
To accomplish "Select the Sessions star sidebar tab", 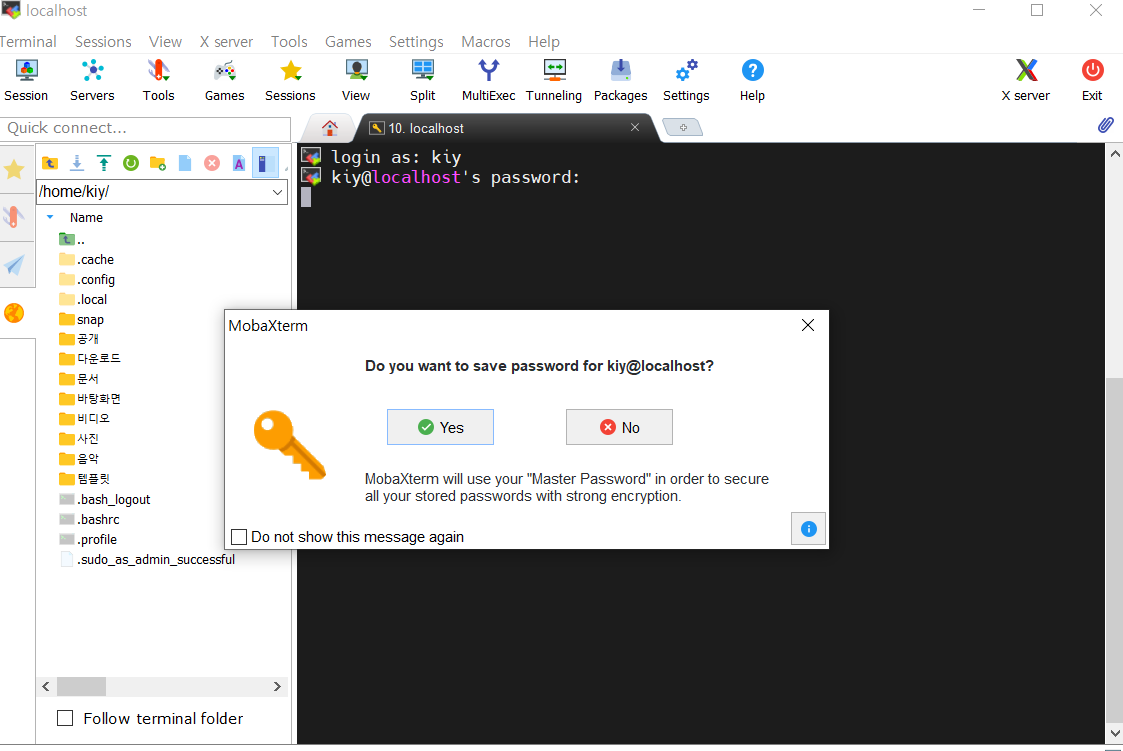I will 14,170.
